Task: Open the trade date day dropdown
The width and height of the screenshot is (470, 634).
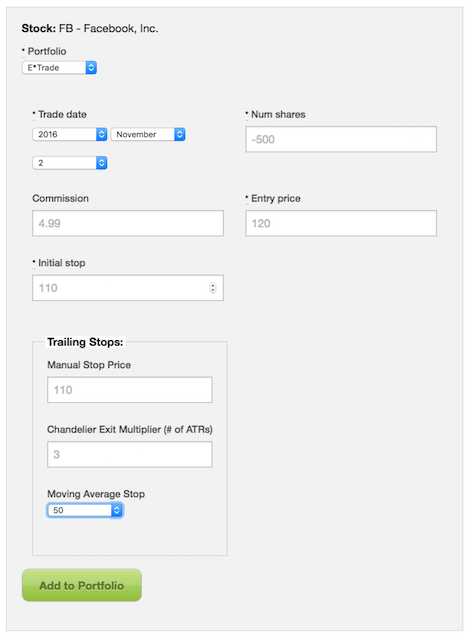Action: click(70, 163)
